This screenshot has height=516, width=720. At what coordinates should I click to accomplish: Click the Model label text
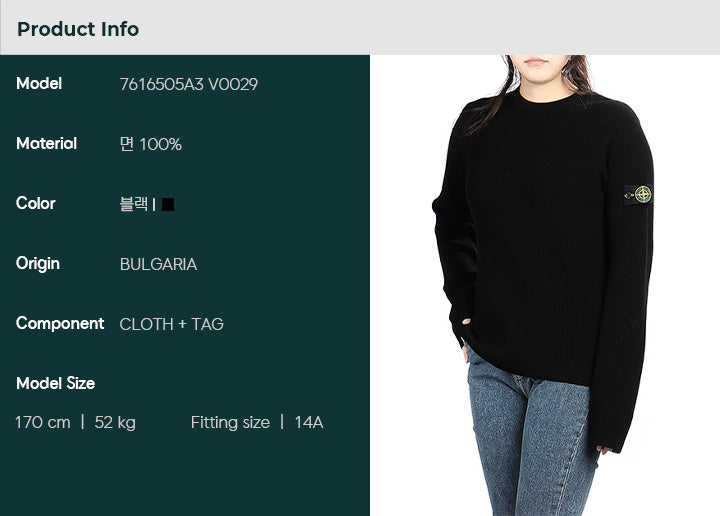click(x=39, y=83)
